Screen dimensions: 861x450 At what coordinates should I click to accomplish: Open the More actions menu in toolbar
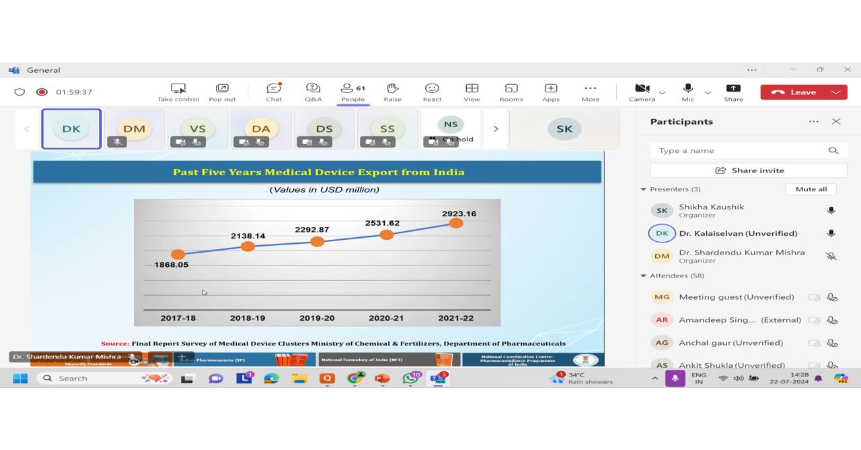click(590, 90)
